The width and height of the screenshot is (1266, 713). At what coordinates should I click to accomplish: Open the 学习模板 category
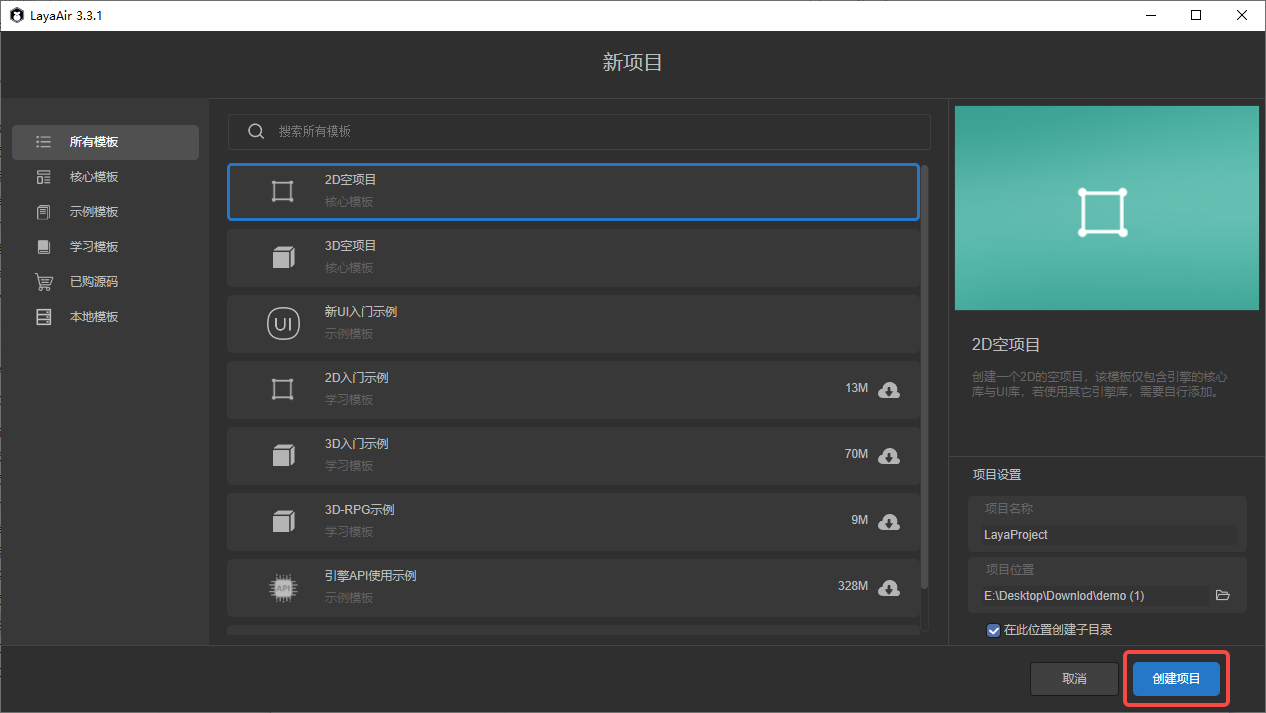(x=94, y=247)
